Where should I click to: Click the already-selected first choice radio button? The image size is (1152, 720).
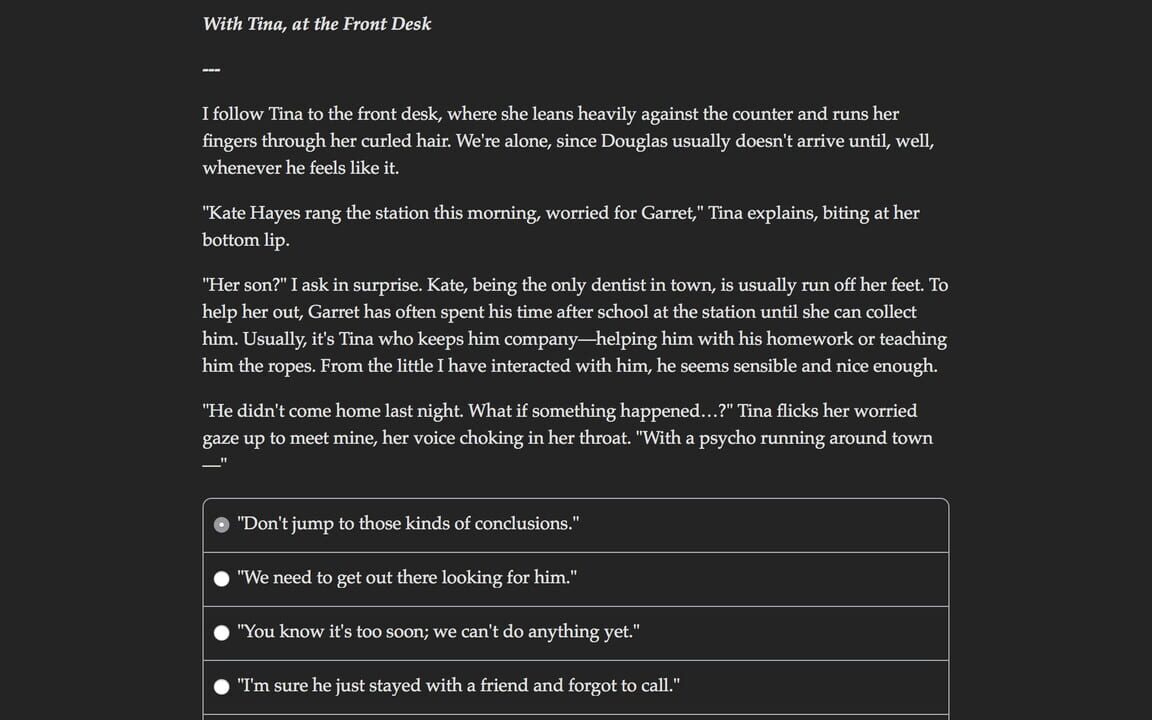tap(221, 523)
